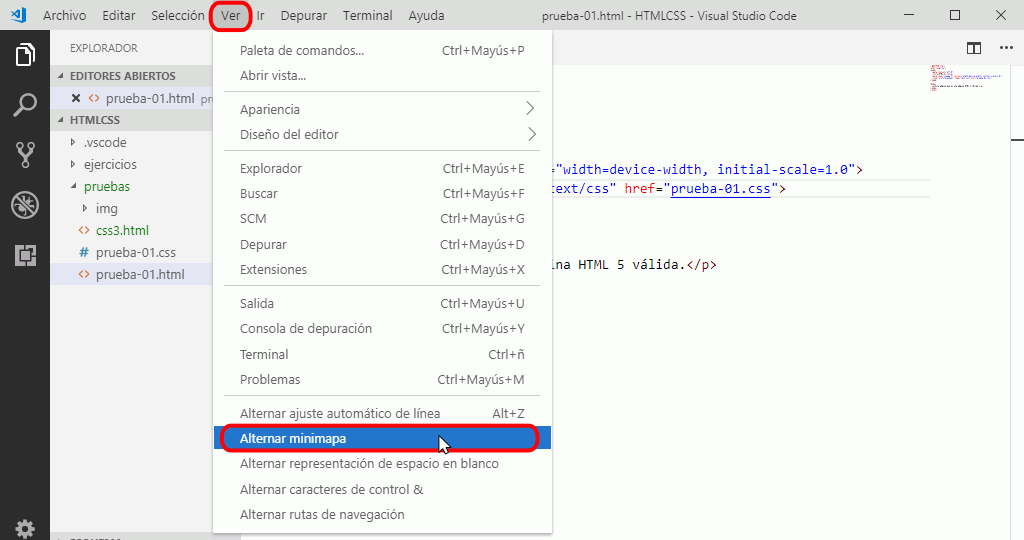Open the Selección menu

pyautogui.click(x=178, y=15)
